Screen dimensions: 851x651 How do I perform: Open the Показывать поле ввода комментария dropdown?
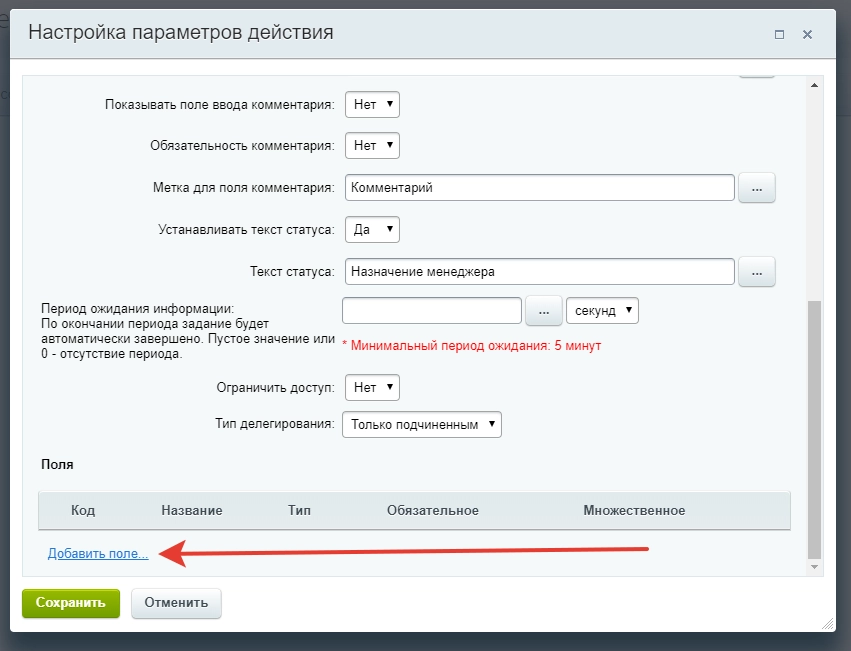(371, 103)
